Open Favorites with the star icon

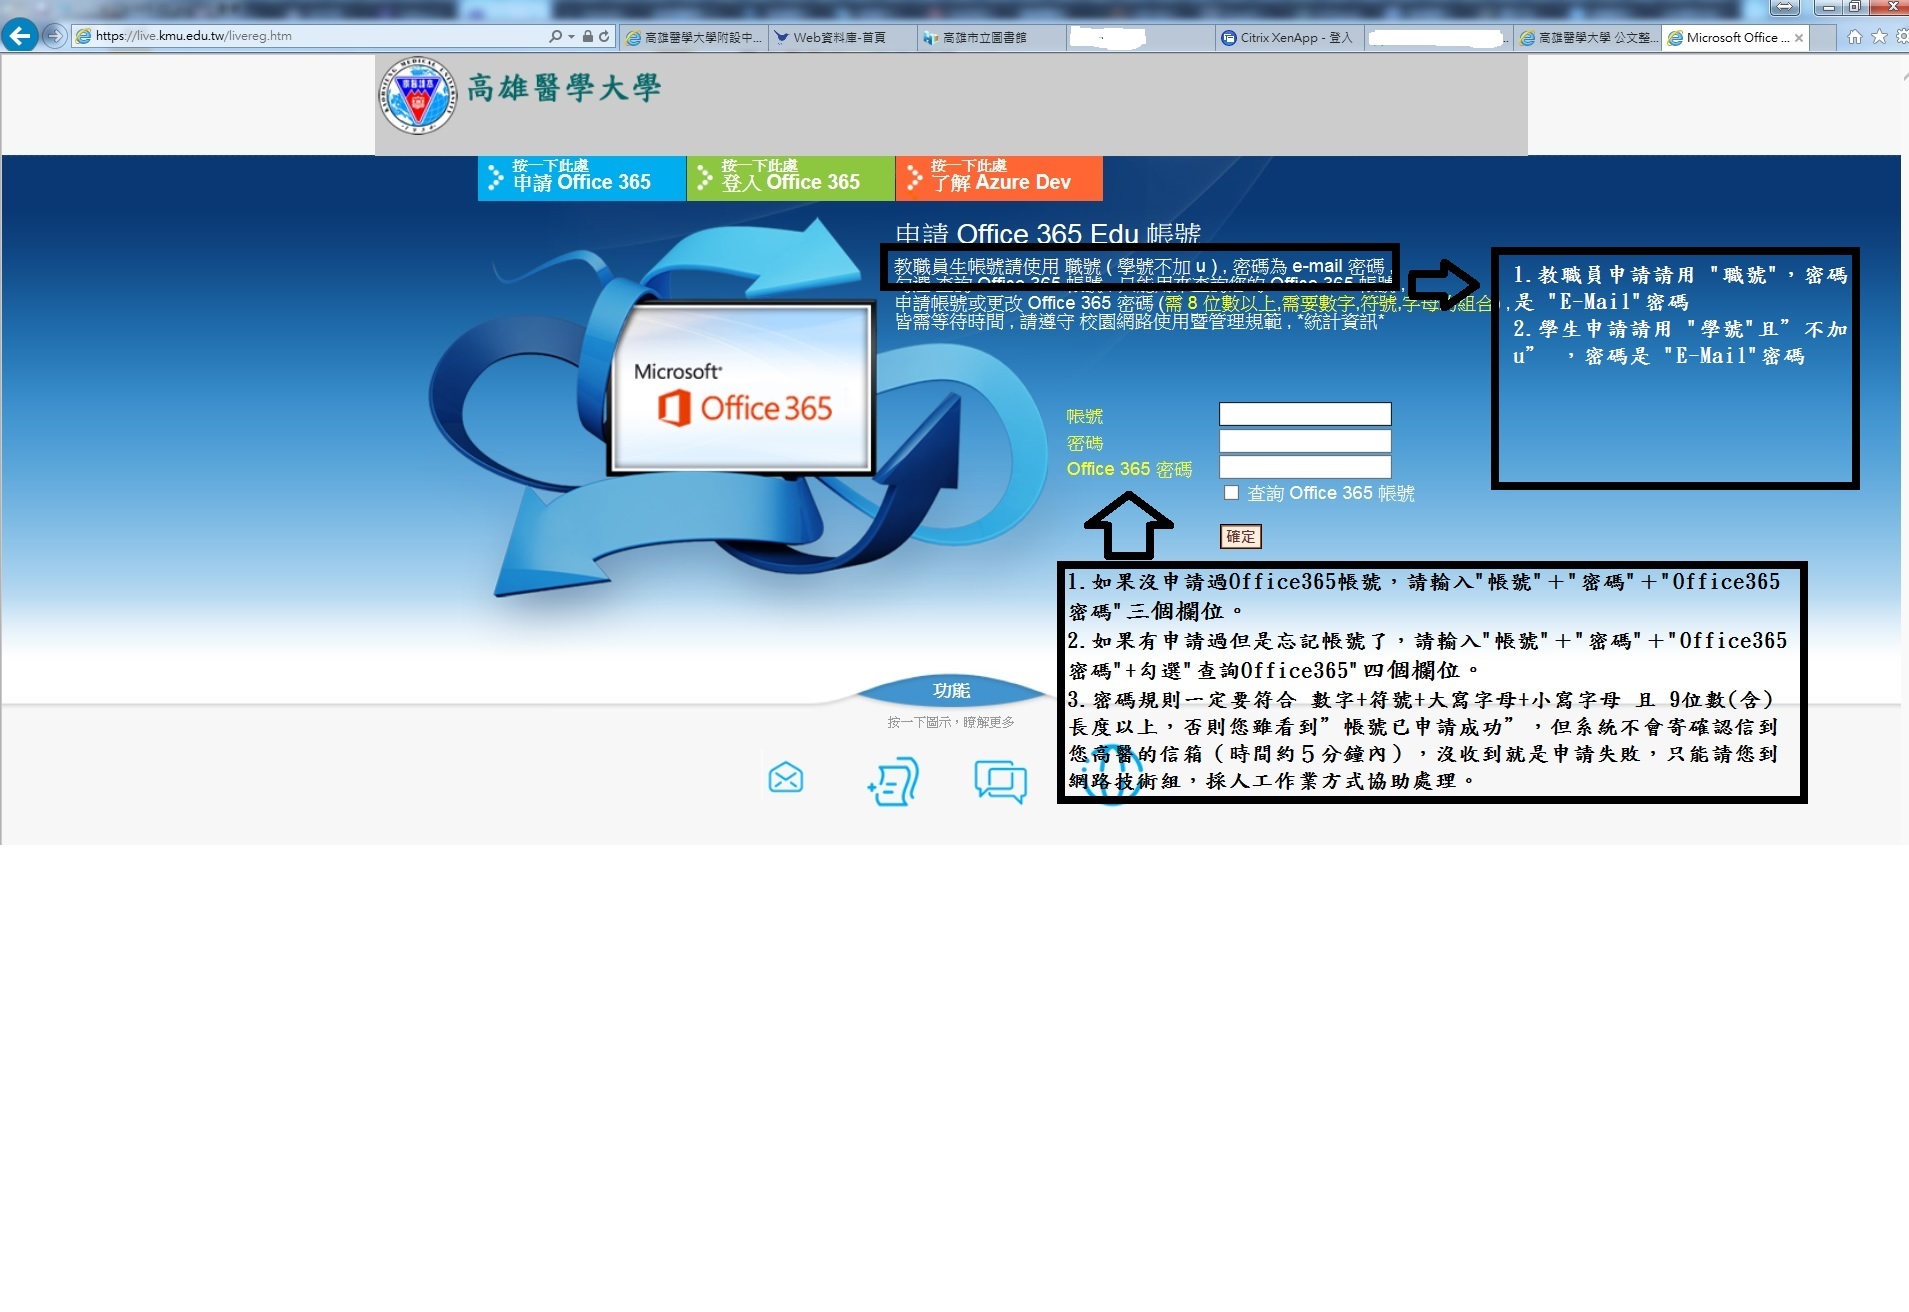1879,37
